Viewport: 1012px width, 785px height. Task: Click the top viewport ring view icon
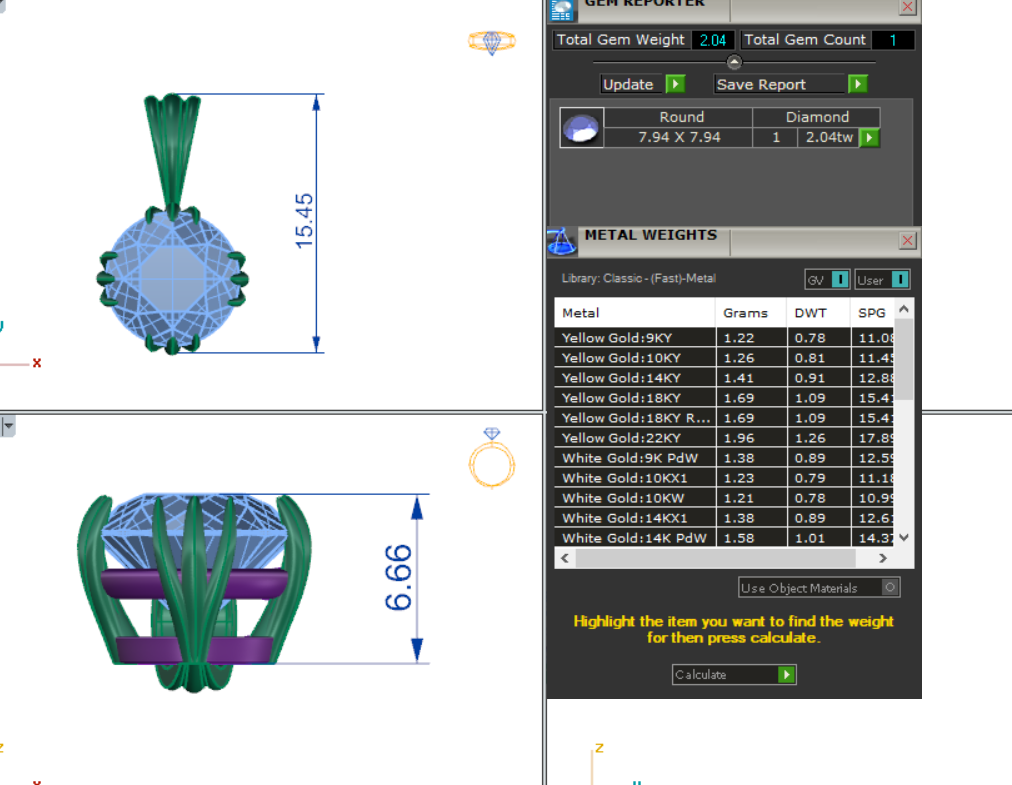(491, 42)
